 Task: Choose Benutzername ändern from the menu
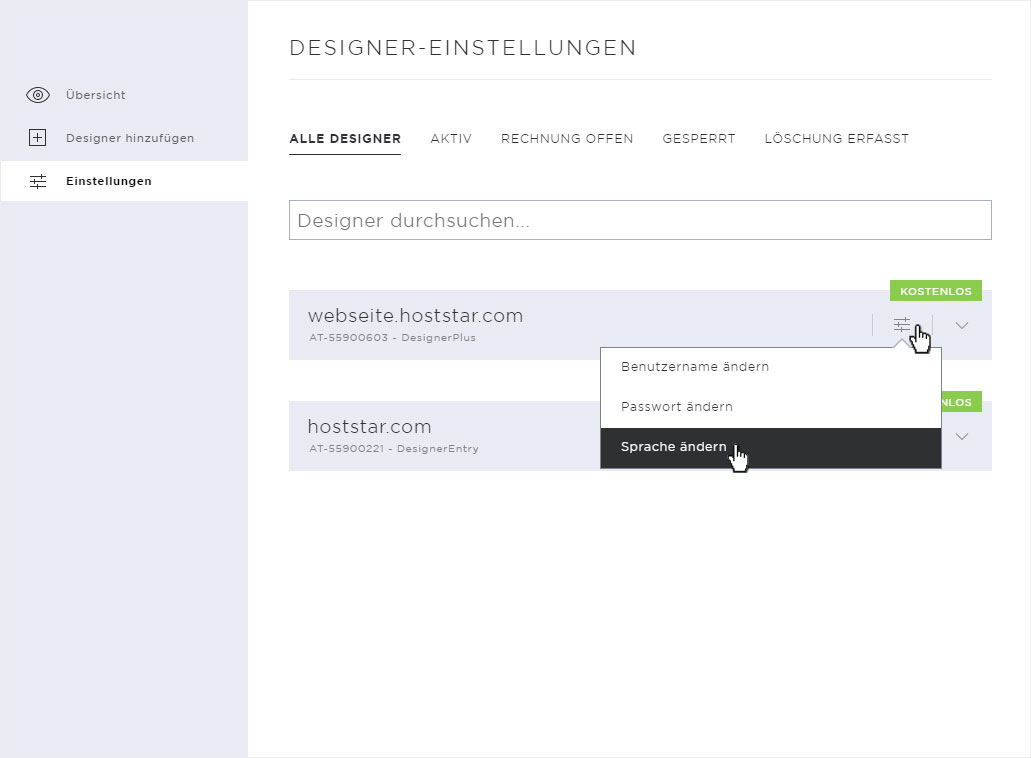(771, 367)
